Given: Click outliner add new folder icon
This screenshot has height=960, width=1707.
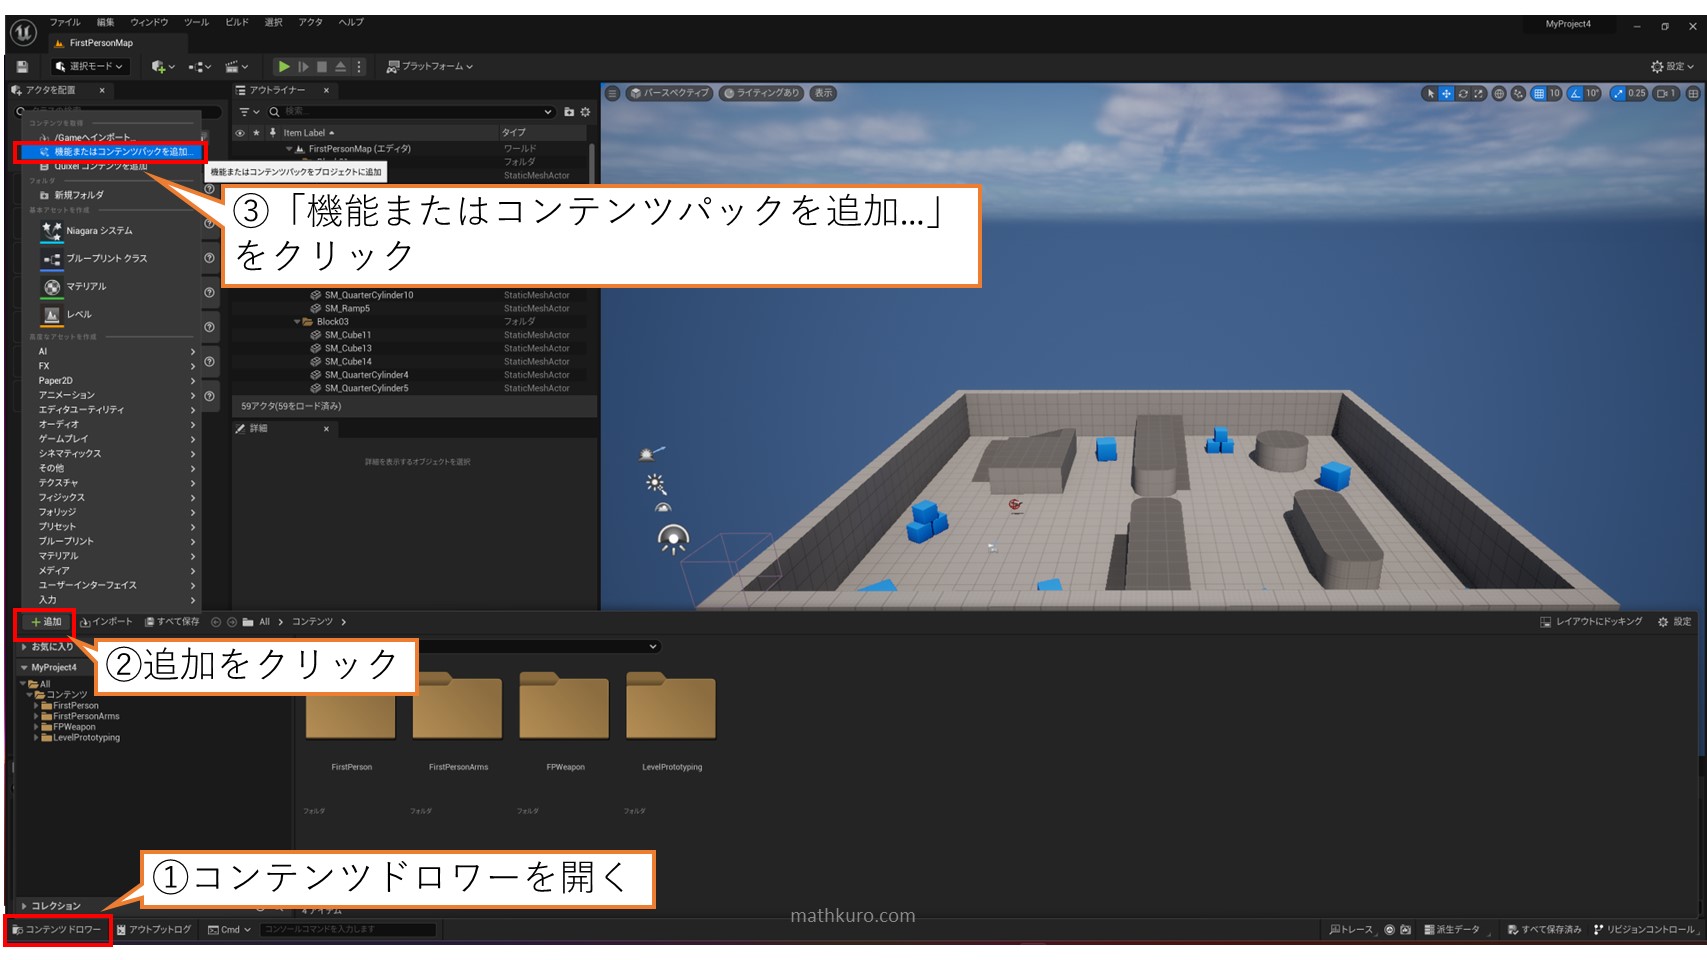Looking at the screenshot, I should pos(569,112).
